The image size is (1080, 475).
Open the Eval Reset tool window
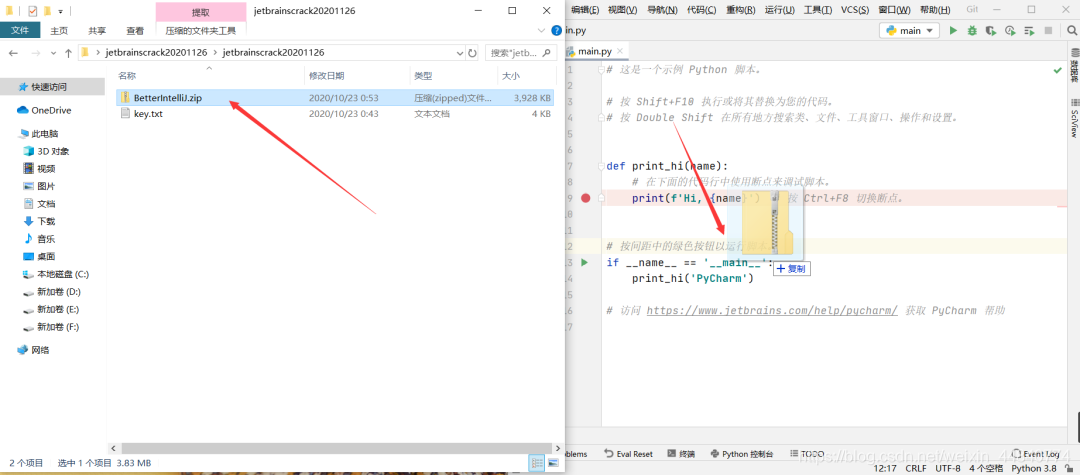(628, 454)
